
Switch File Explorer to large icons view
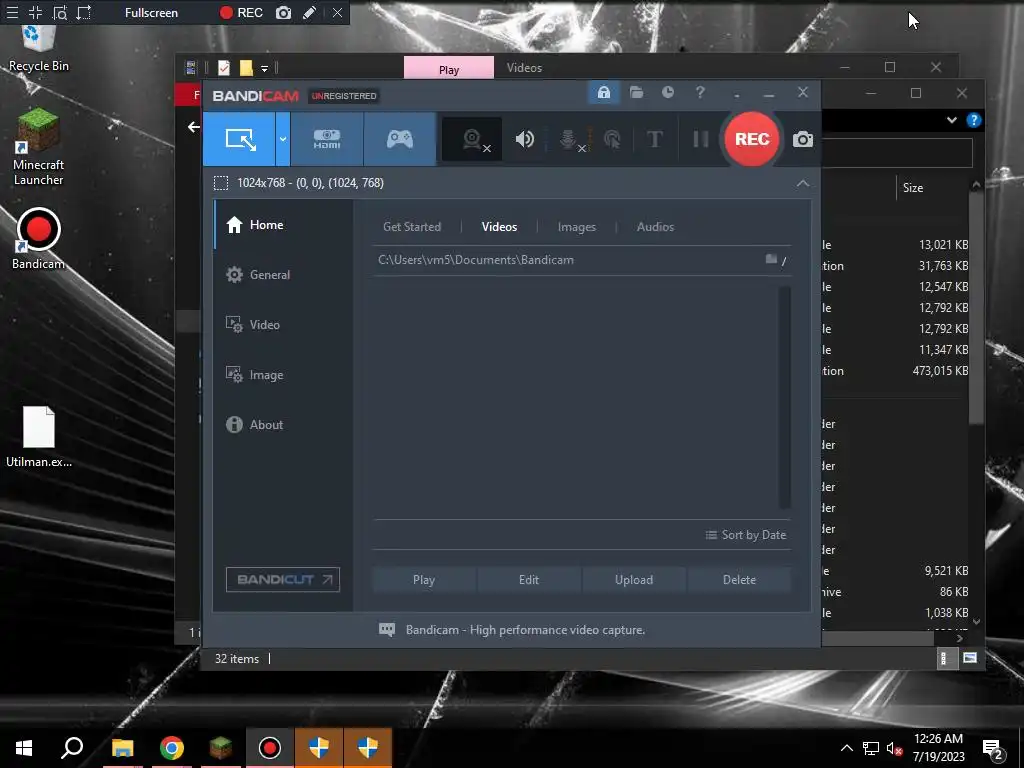coord(970,658)
